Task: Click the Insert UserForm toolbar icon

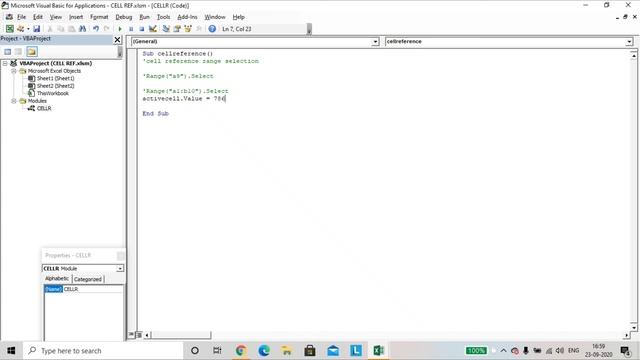Action: point(20,29)
